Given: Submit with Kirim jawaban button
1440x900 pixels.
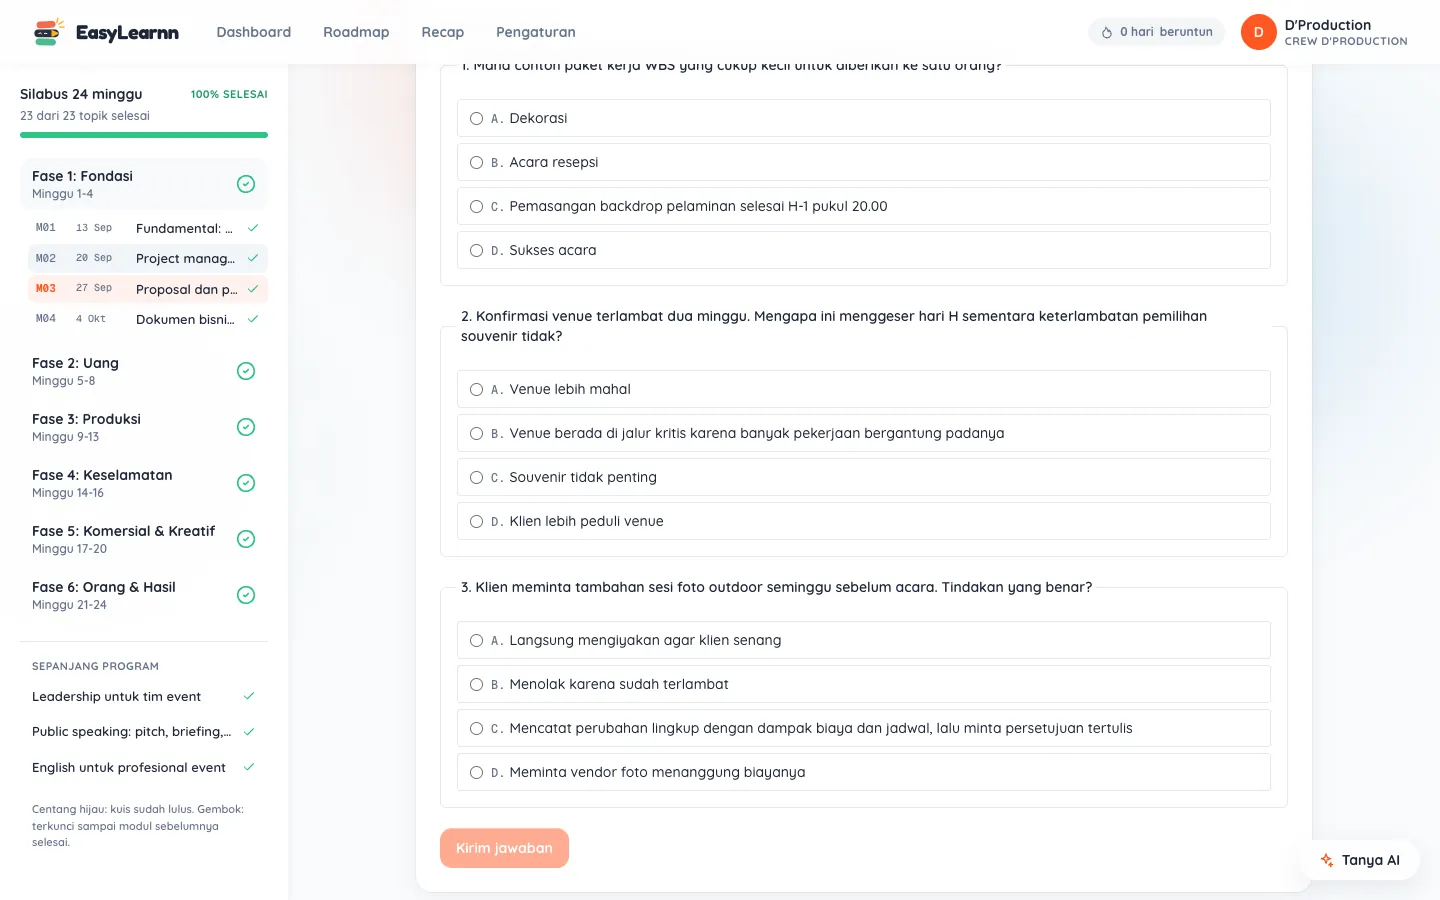Looking at the screenshot, I should (504, 848).
